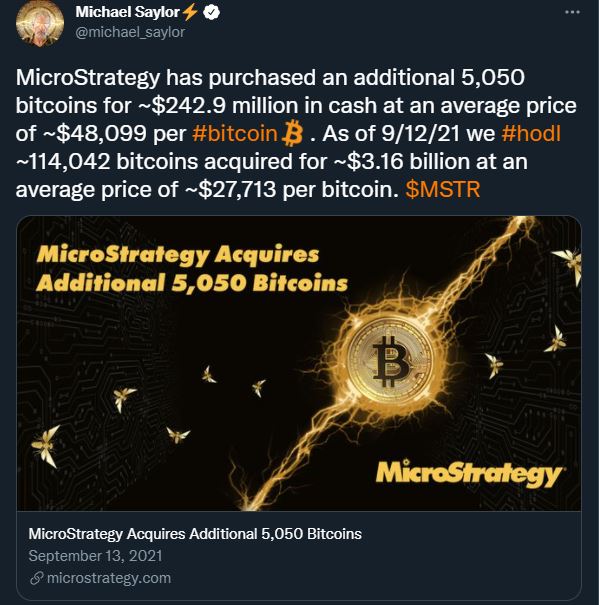Click the gold Bitcoin coin in the image

(x=390, y=362)
